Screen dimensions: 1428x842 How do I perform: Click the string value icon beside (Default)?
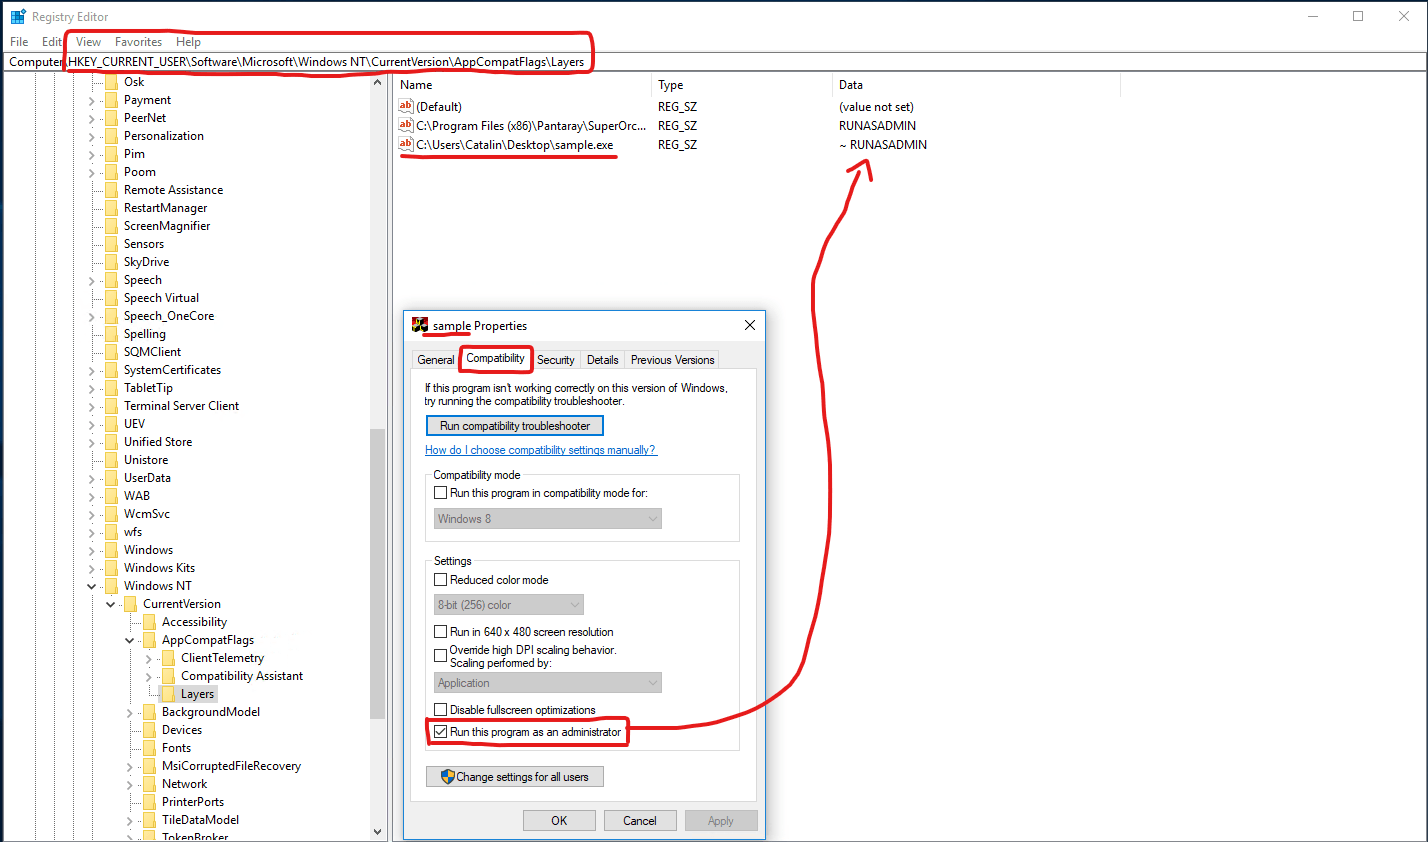click(x=404, y=106)
